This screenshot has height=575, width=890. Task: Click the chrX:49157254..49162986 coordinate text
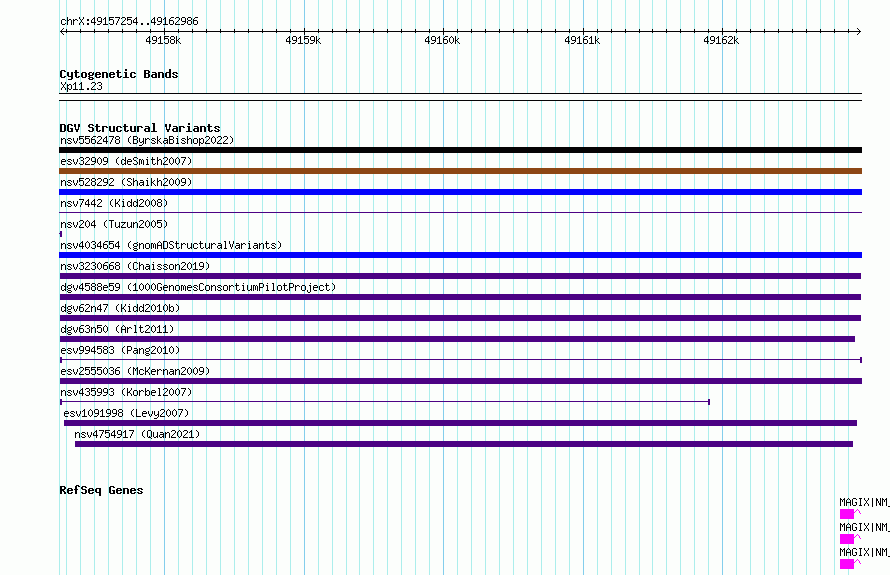(129, 22)
